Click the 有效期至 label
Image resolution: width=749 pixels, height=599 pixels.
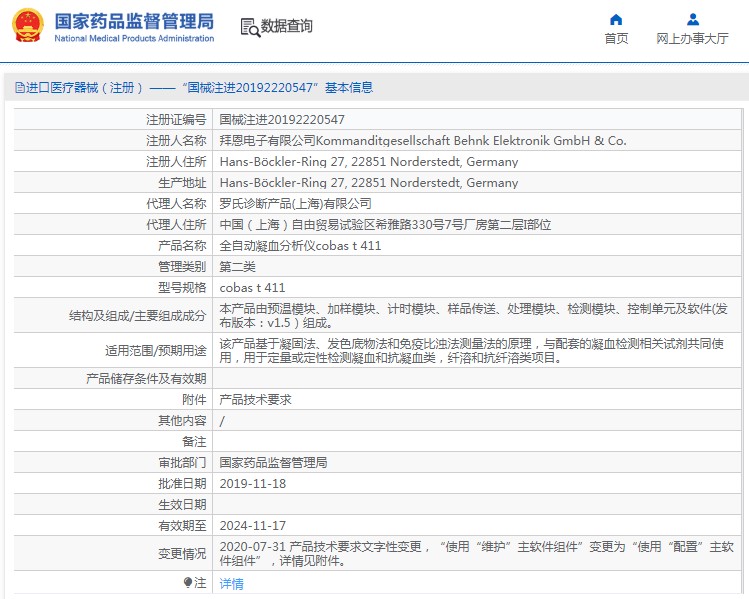[182, 525]
